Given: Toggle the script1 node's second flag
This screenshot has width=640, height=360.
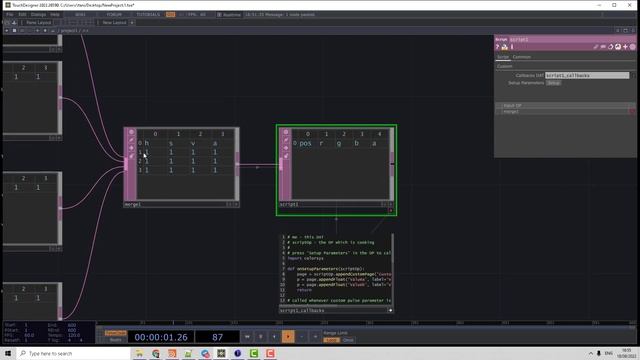Looking at the screenshot, I should pos(286,140).
